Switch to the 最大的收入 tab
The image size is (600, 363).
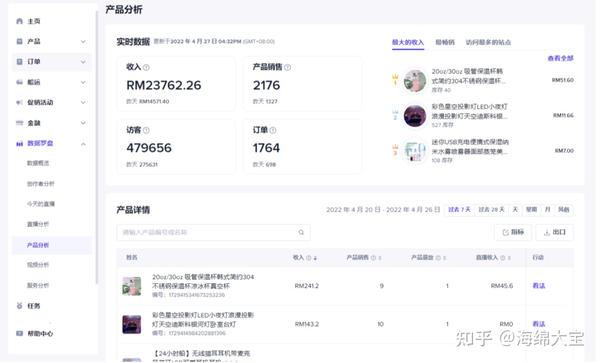click(408, 42)
